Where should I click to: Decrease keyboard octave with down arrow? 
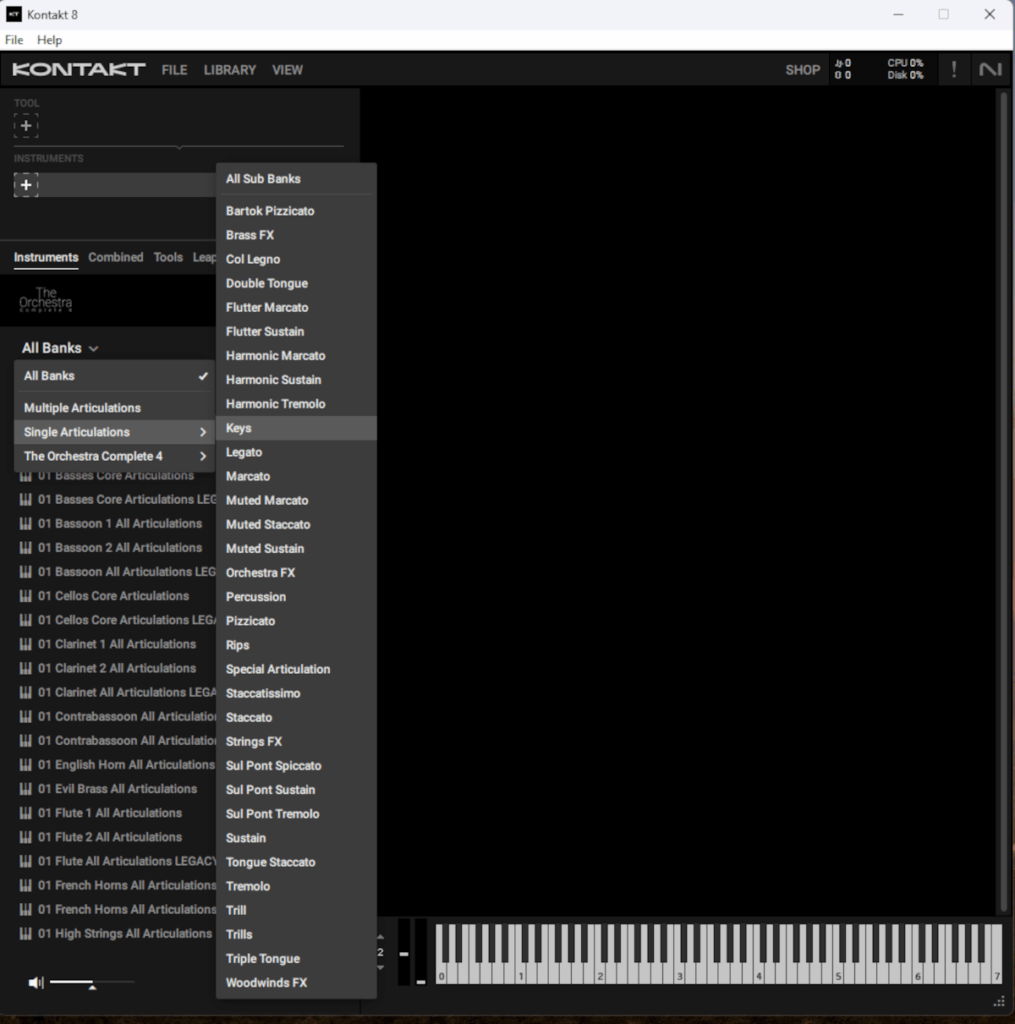380,967
